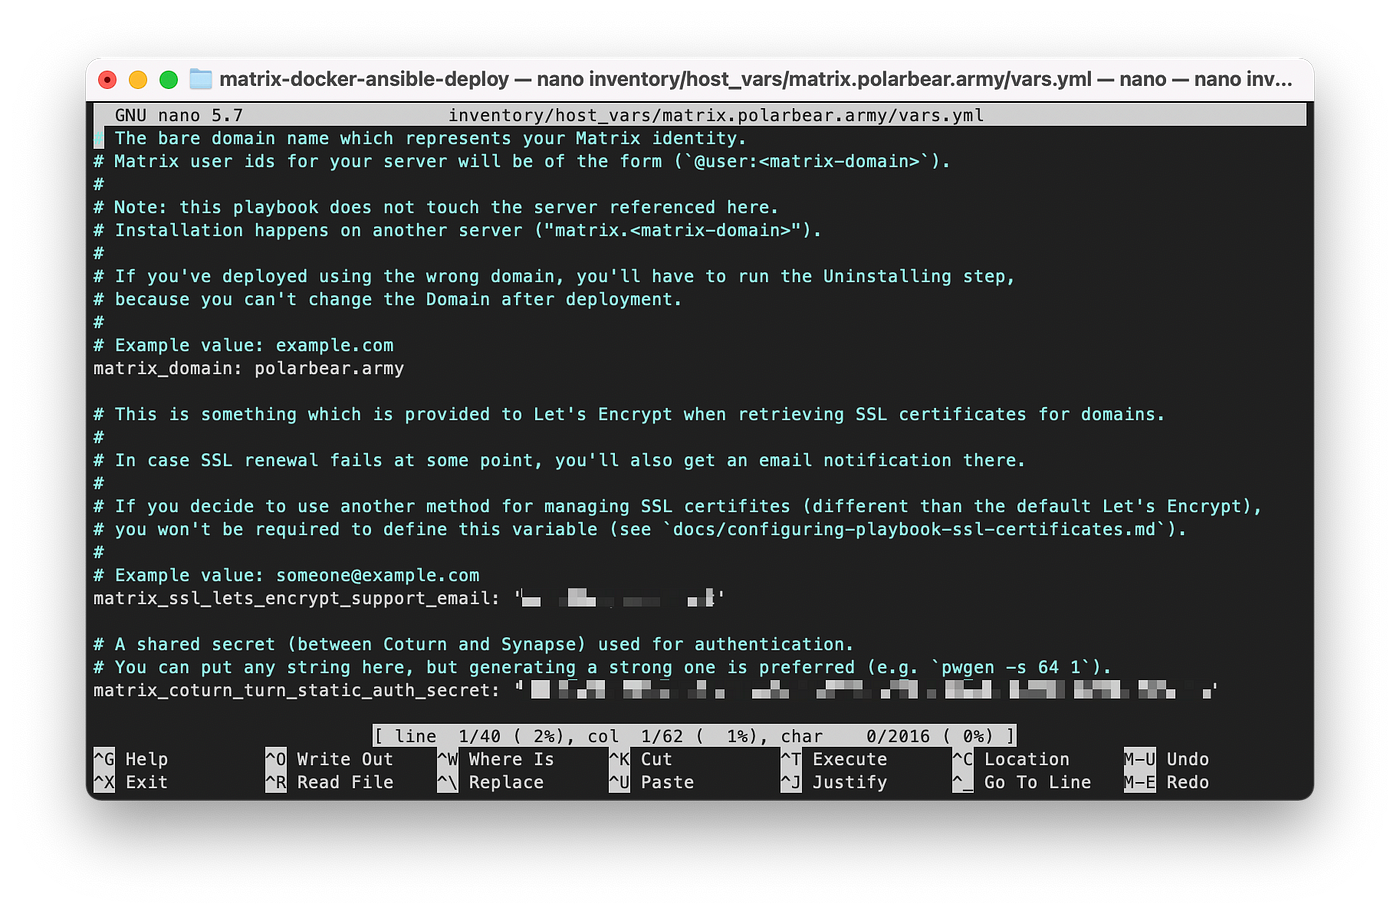Click the green zoom window button
This screenshot has height=914, width=1400.
pos(168,80)
